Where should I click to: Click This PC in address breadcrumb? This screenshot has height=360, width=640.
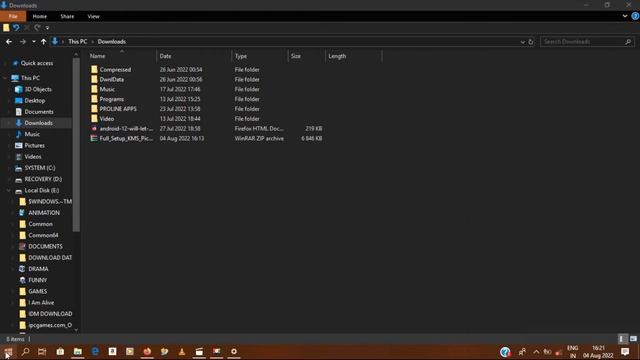pyautogui.click(x=78, y=42)
